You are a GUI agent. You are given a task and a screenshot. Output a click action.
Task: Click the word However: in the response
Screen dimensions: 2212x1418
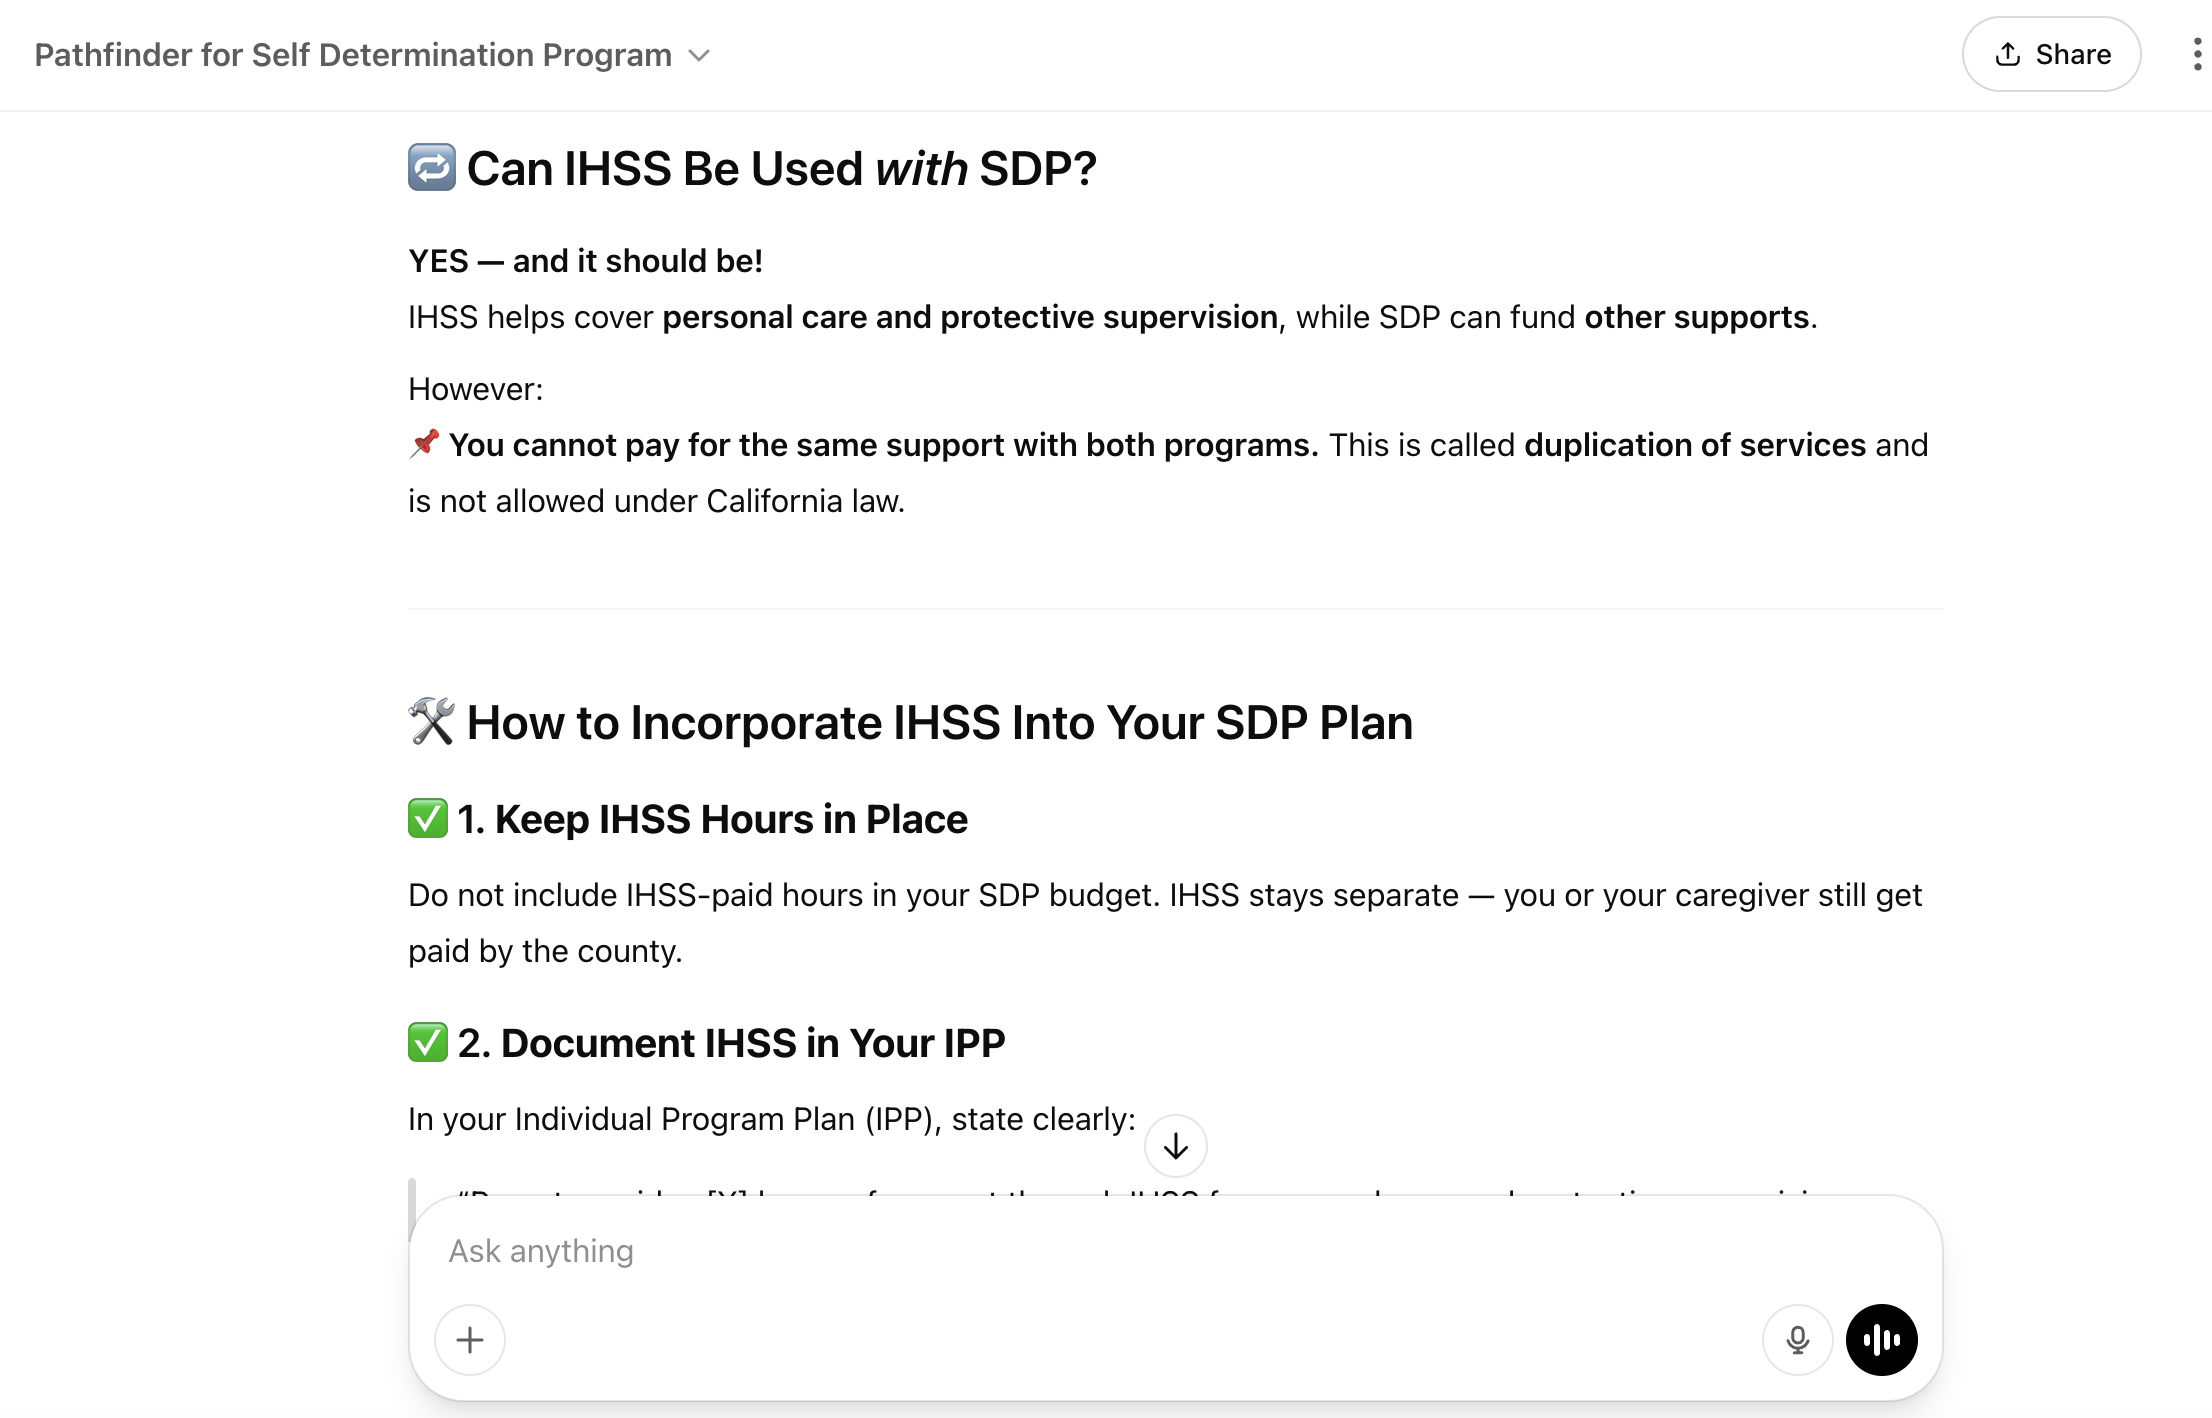point(476,389)
